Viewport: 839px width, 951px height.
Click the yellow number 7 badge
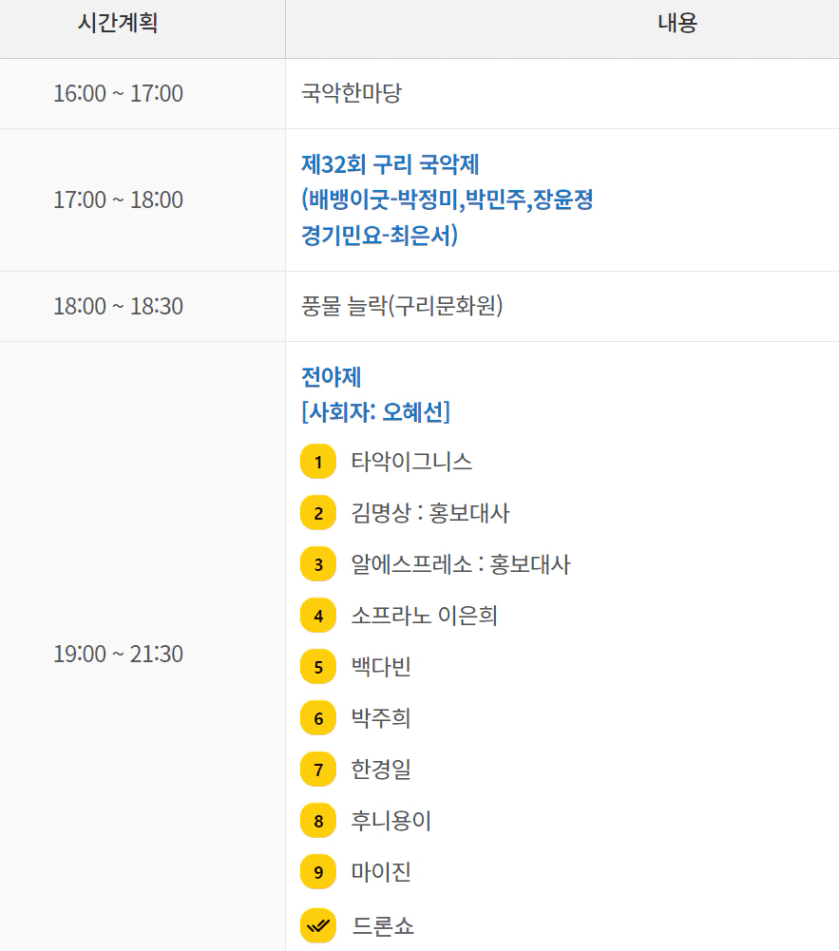(x=318, y=770)
